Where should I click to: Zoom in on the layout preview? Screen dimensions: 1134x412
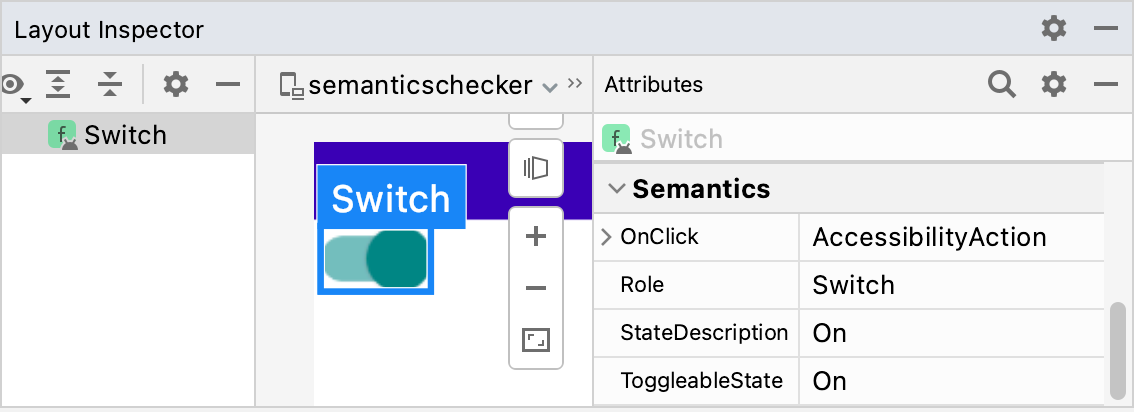(536, 237)
